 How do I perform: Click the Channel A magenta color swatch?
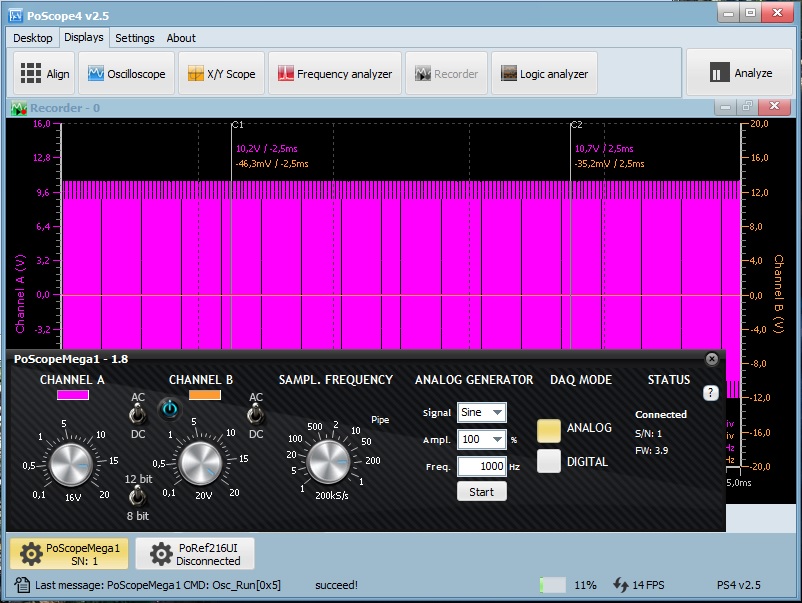73,395
